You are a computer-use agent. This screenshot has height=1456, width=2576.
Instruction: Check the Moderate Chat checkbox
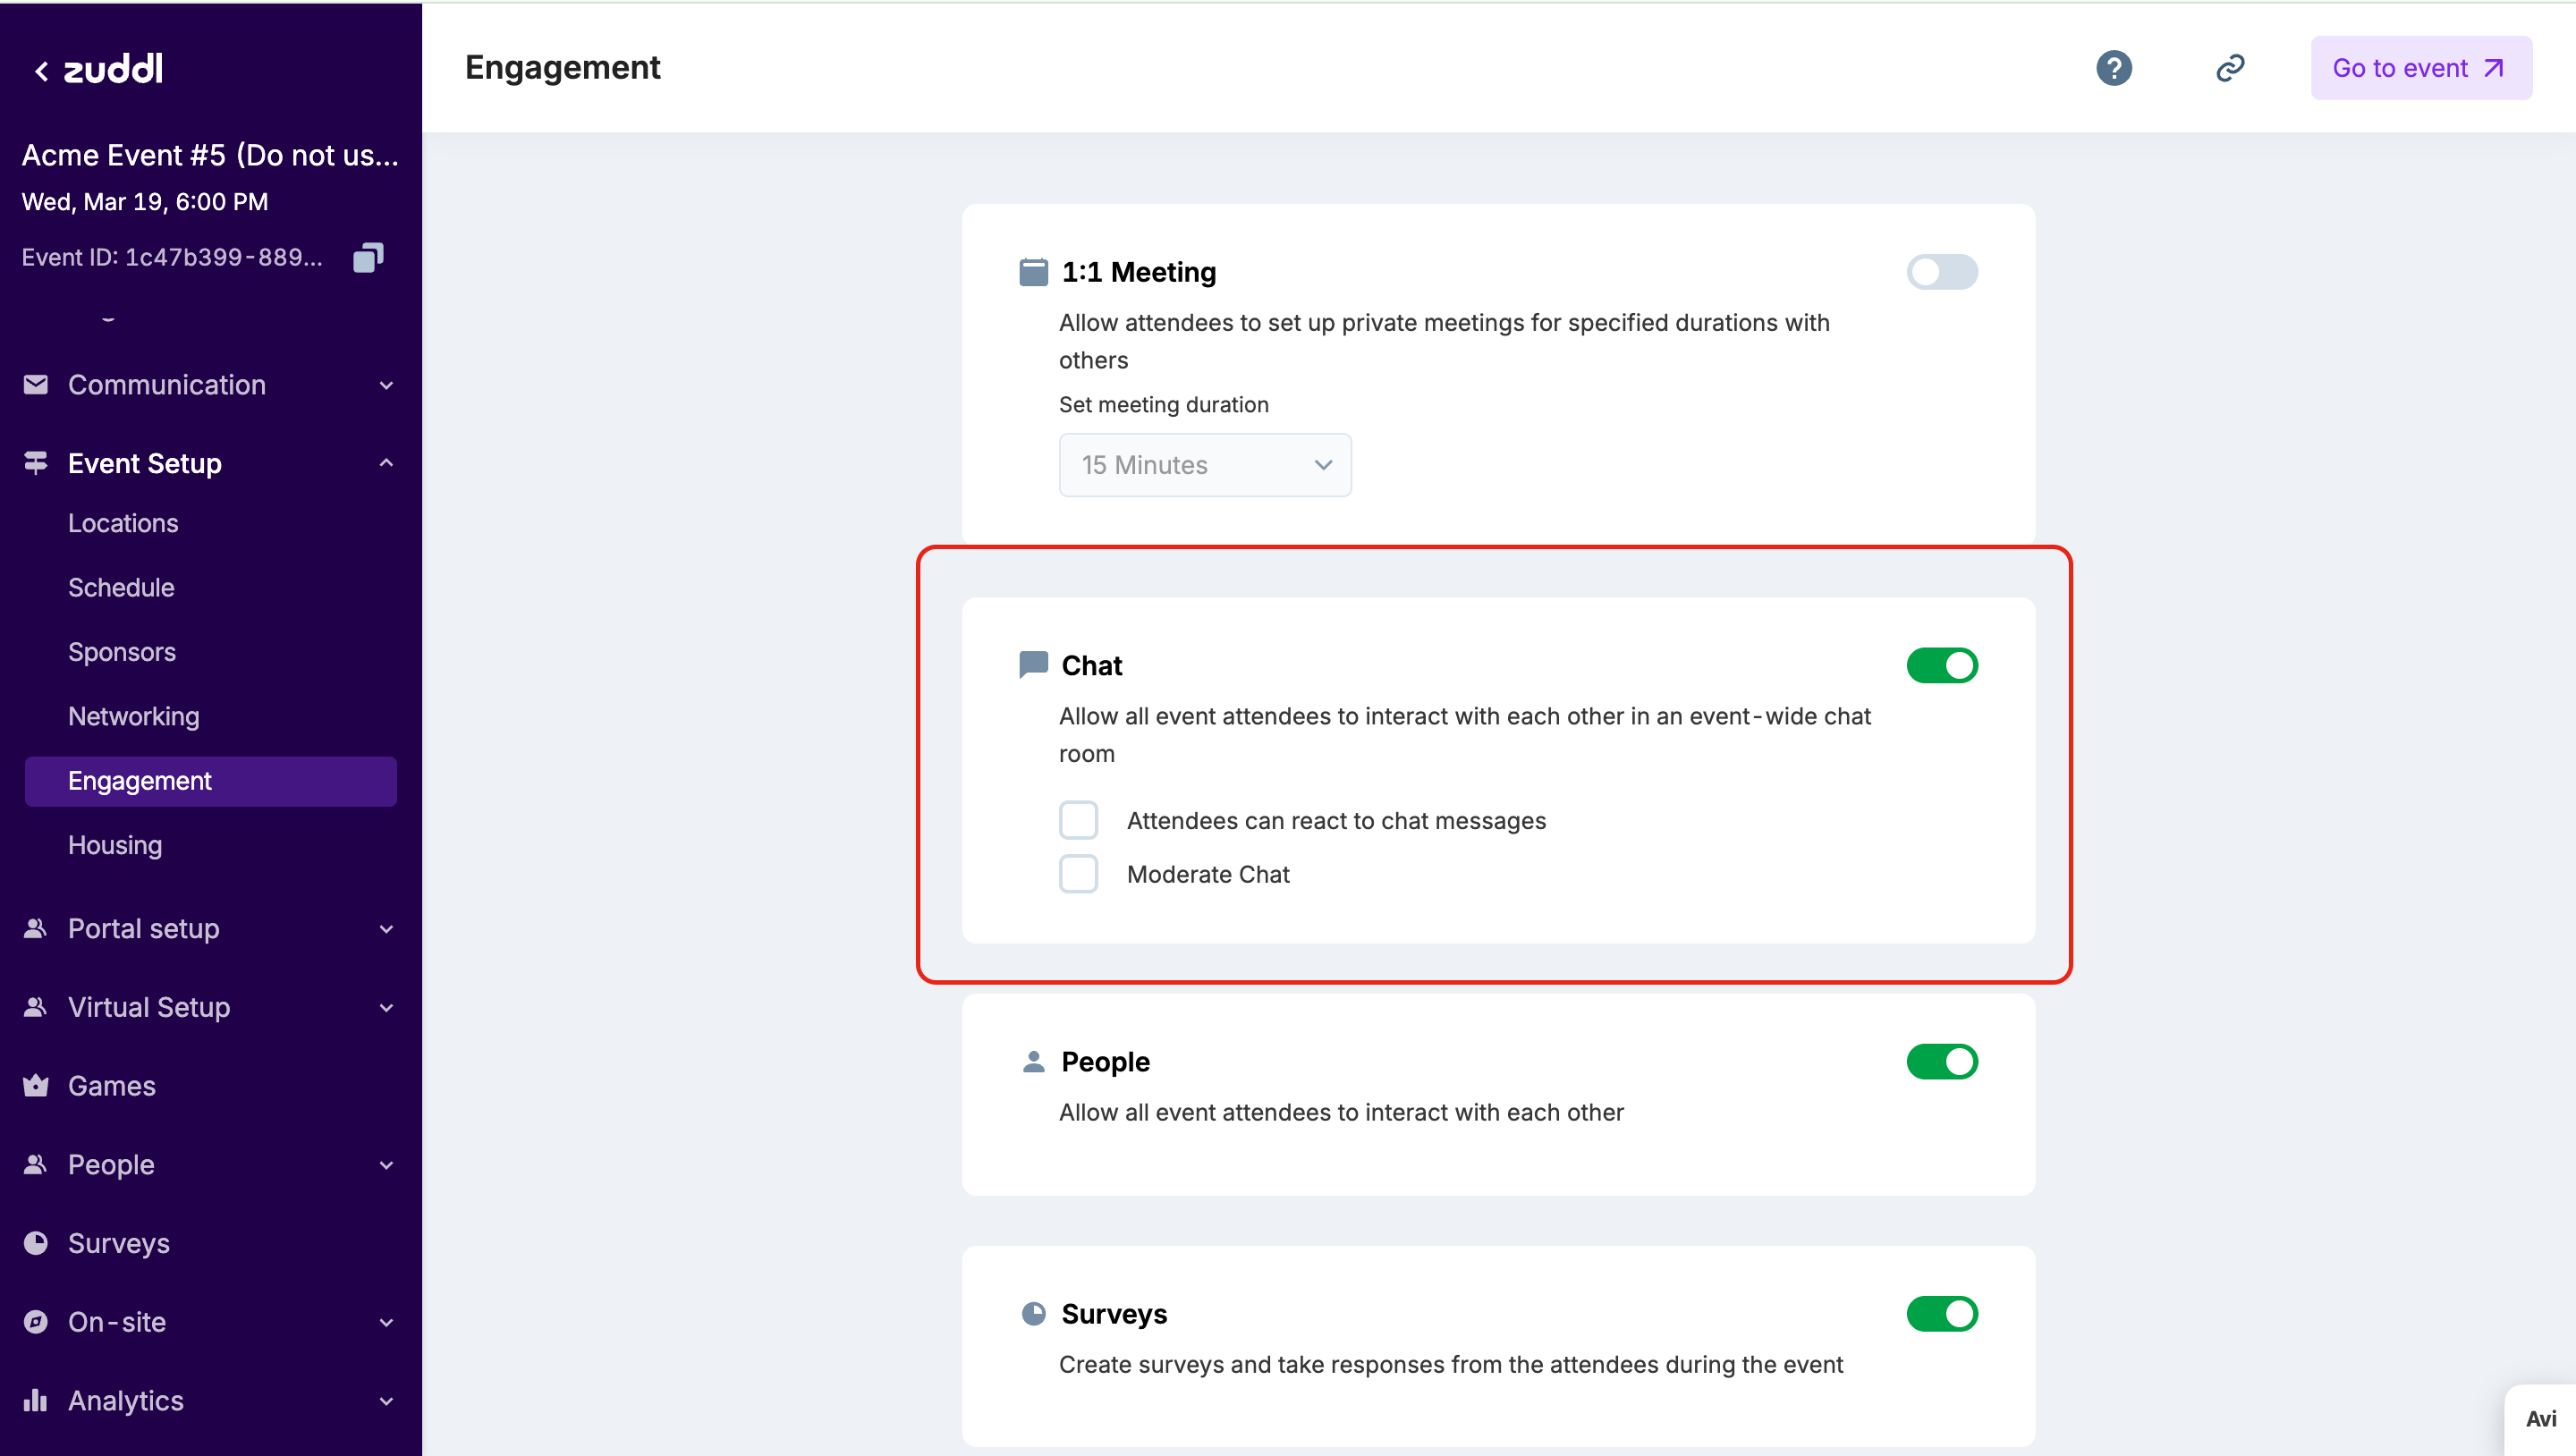pos(1078,874)
